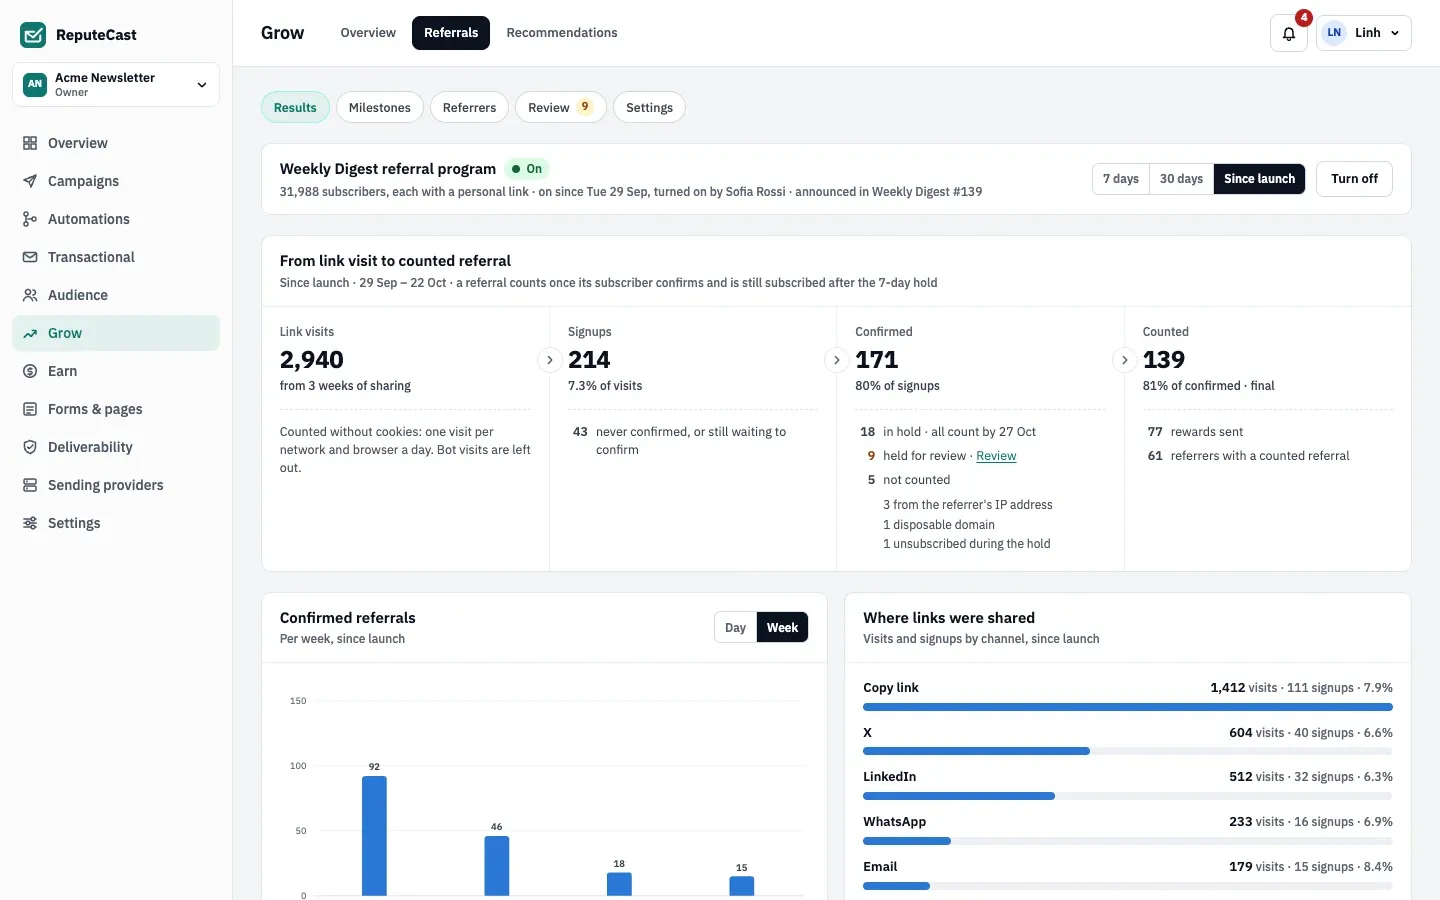Click the '1 disposable domain' line
Image resolution: width=1440 pixels, height=900 pixels.
(x=939, y=525)
